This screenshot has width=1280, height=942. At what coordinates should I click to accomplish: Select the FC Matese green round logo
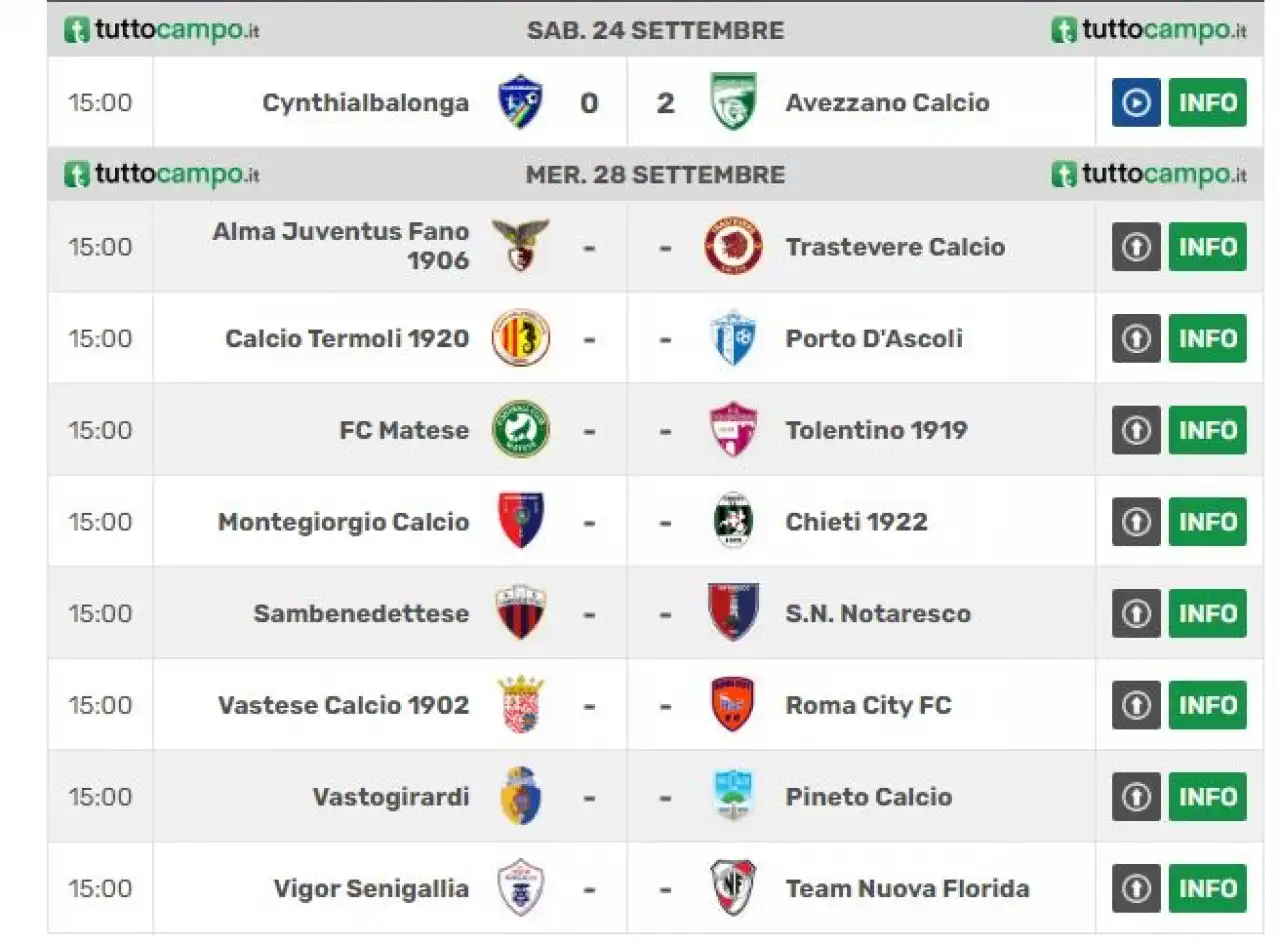click(x=520, y=430)
